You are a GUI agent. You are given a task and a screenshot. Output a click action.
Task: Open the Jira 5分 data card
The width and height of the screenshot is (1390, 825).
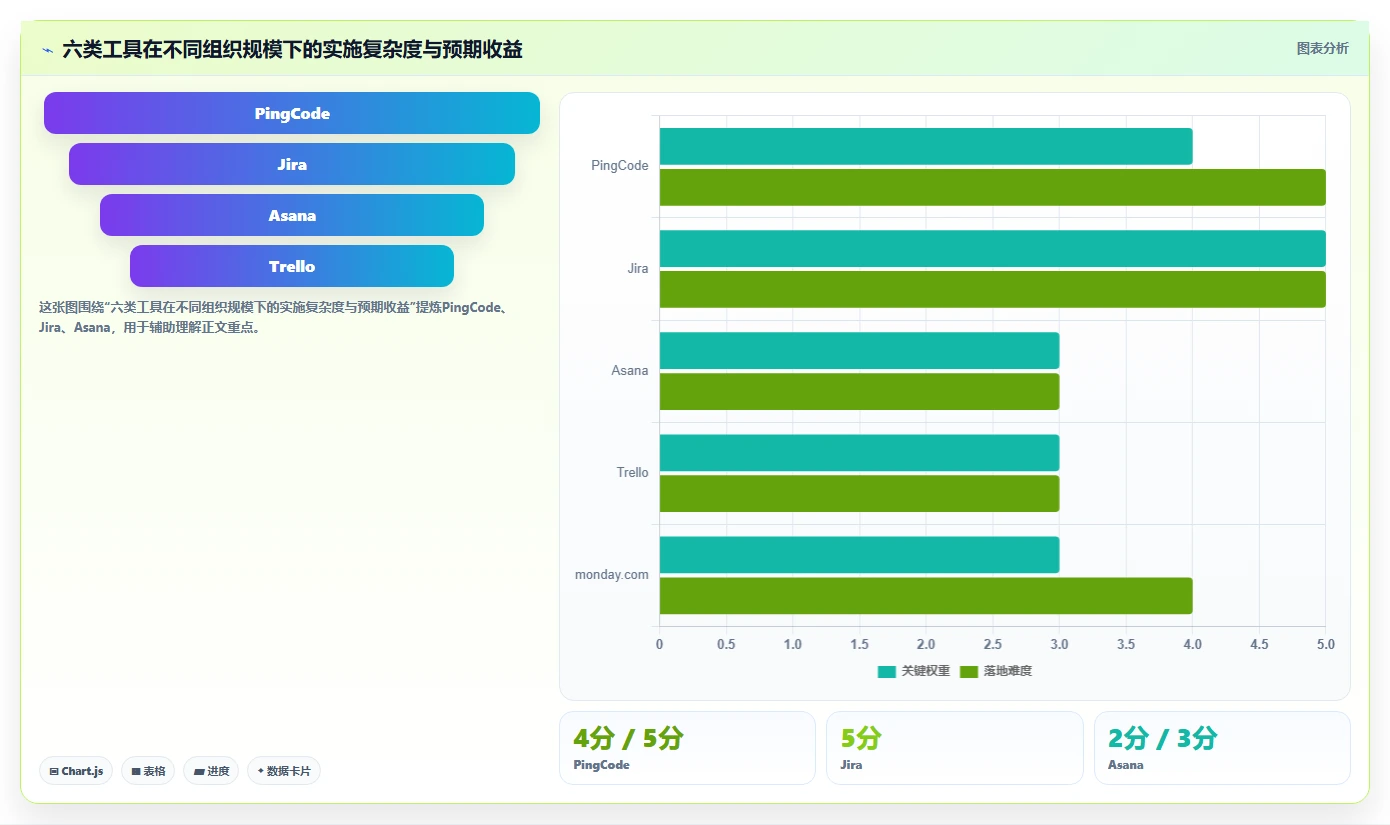[x=955, y=748]
